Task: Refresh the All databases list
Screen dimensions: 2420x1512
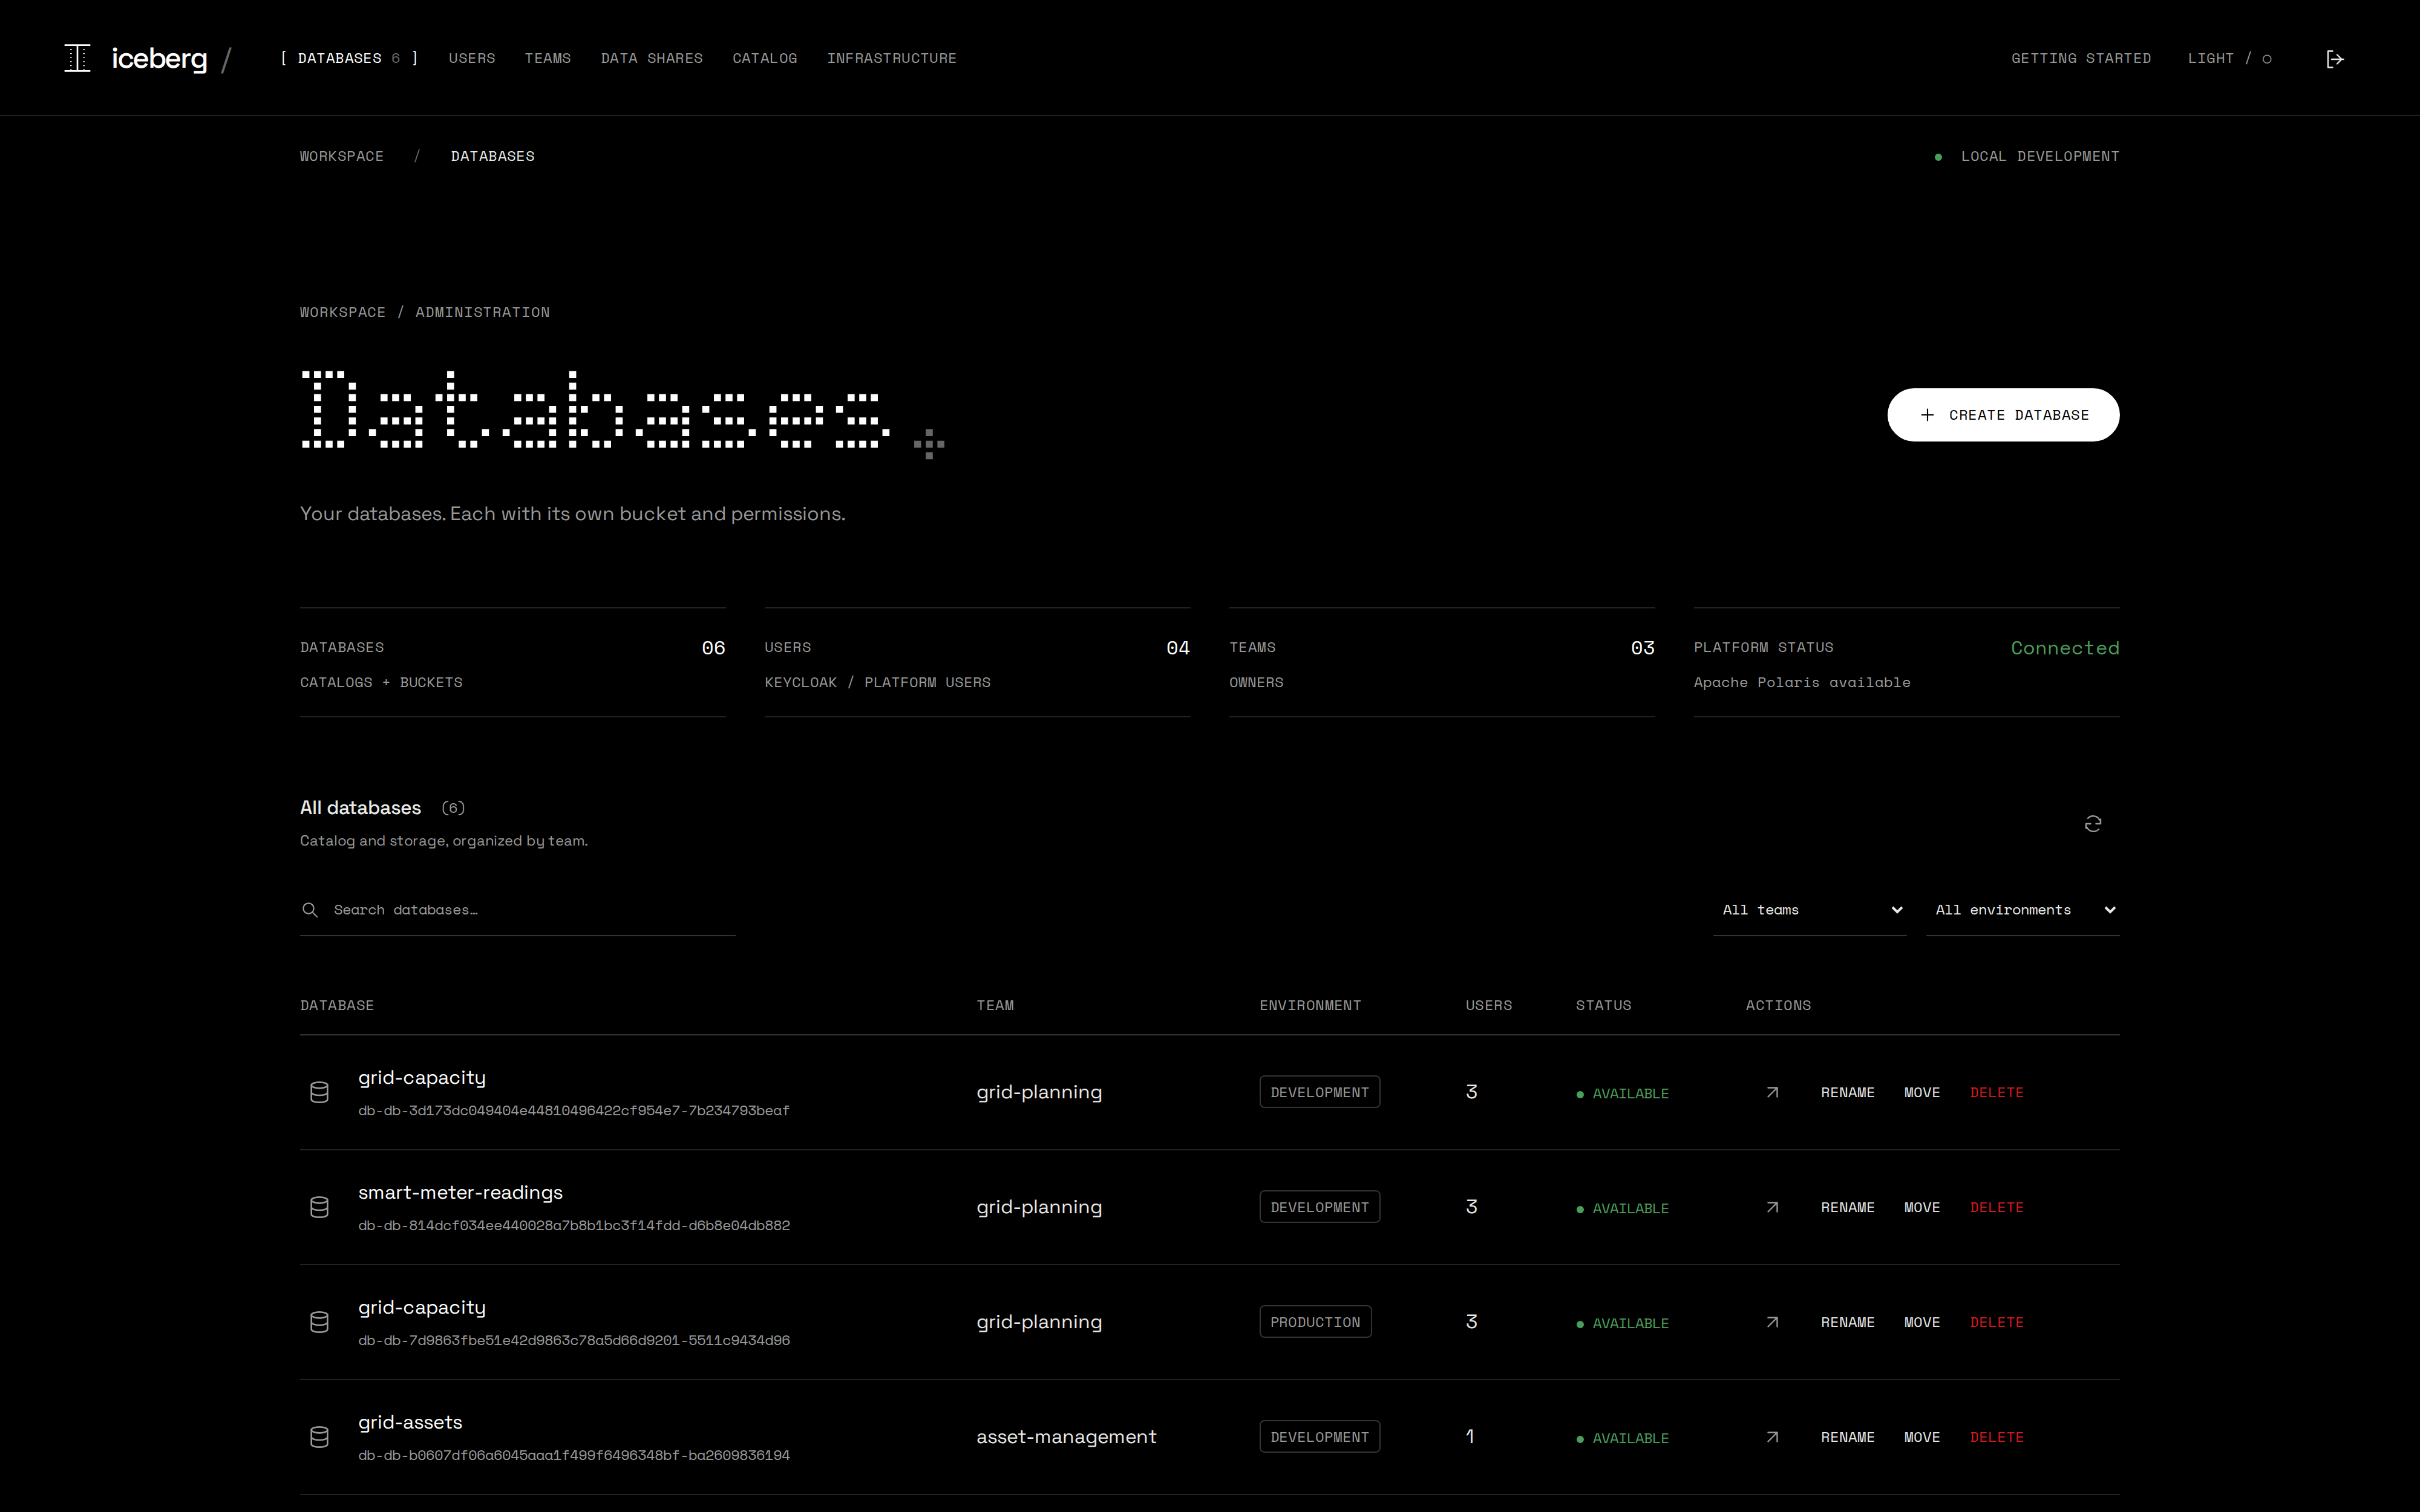Action: pos(2093,824)
